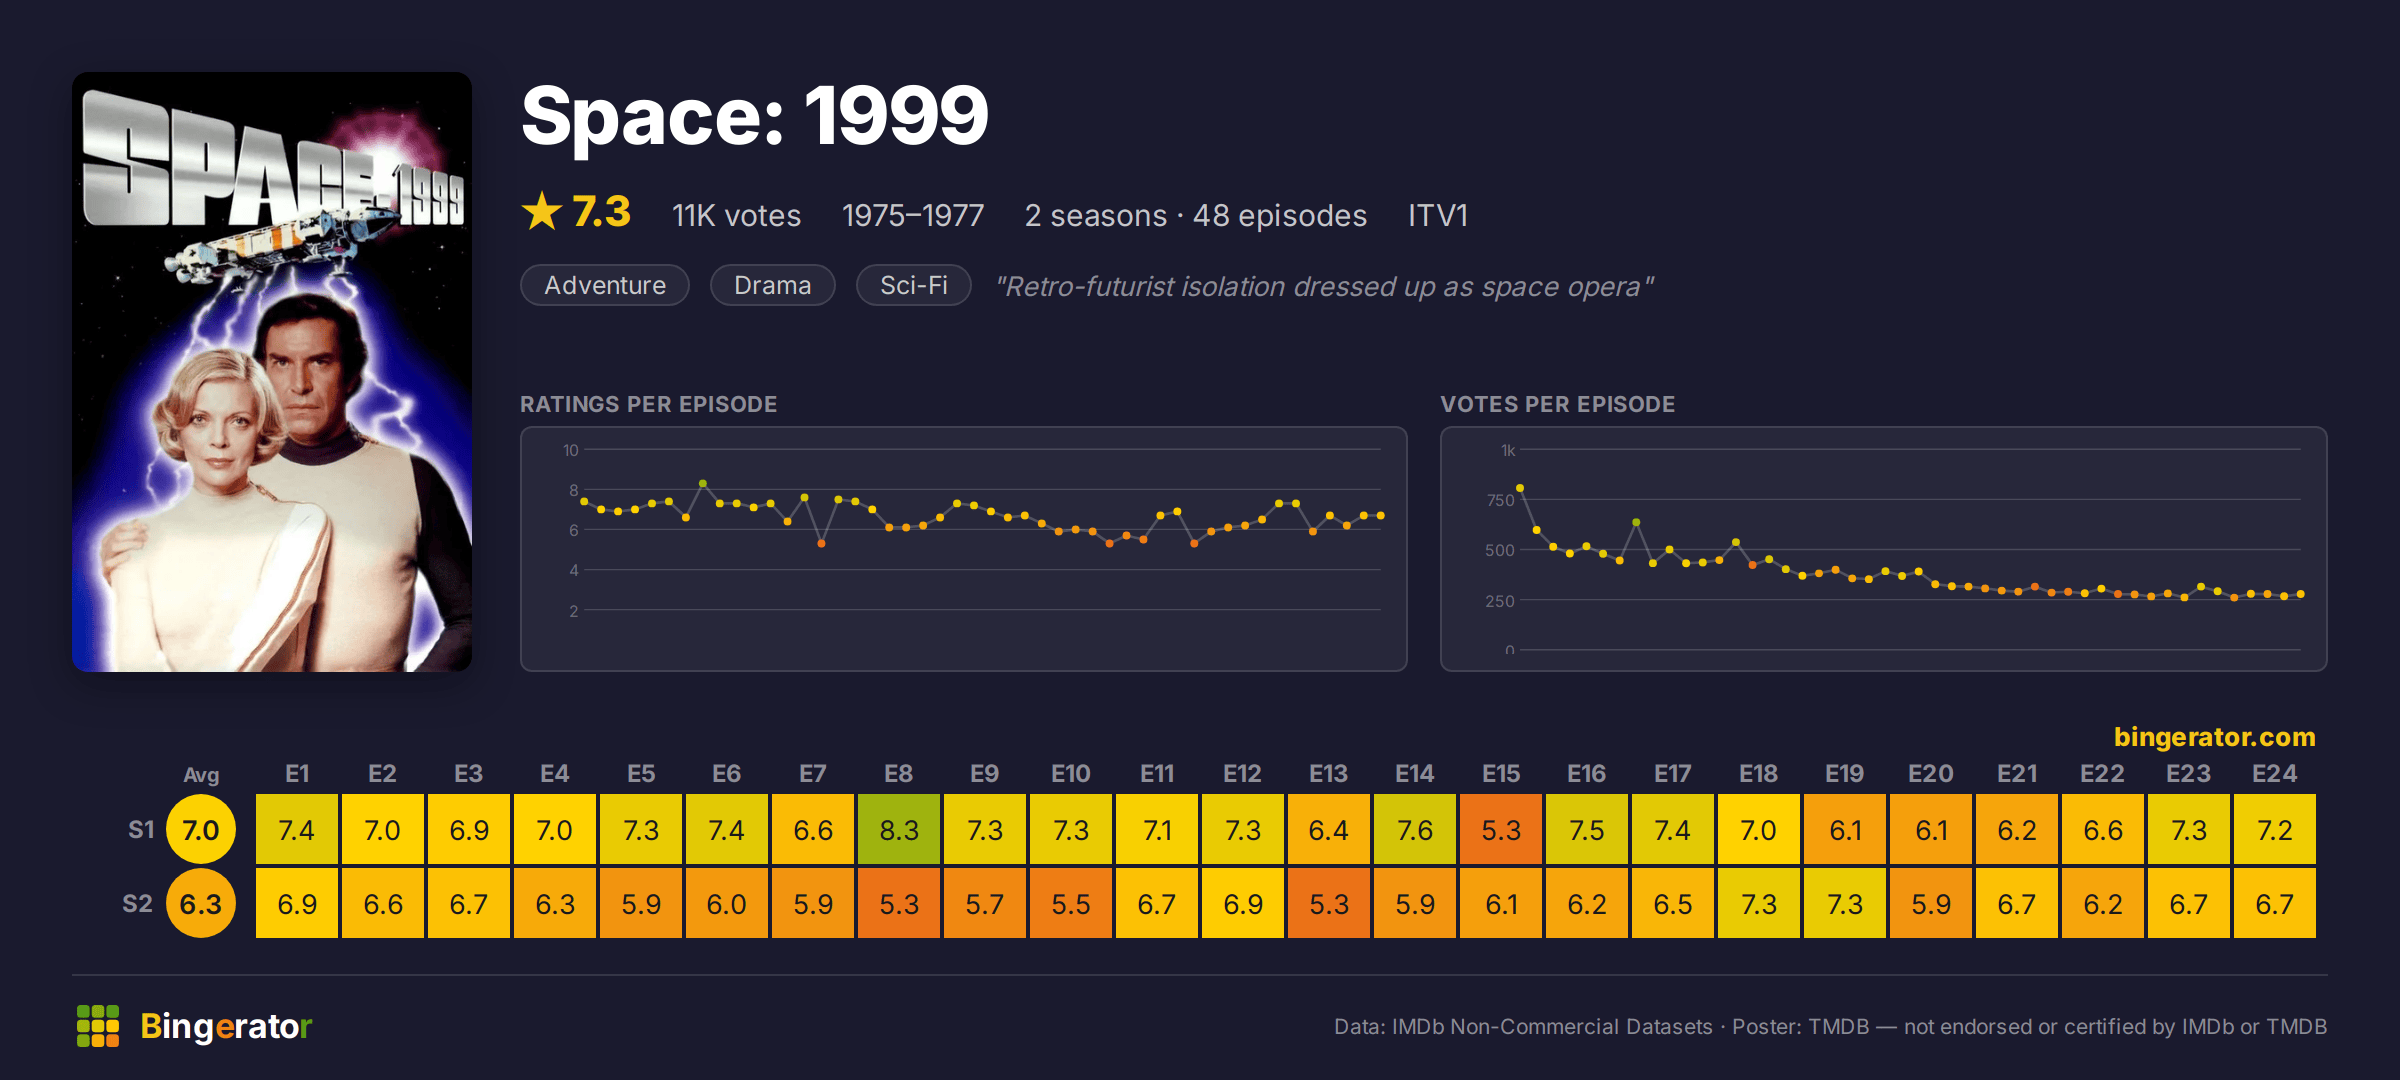Click the Bingerator brand name in footer
The width and height of the screenshot is (2400, 1080).
point(226,1026)
